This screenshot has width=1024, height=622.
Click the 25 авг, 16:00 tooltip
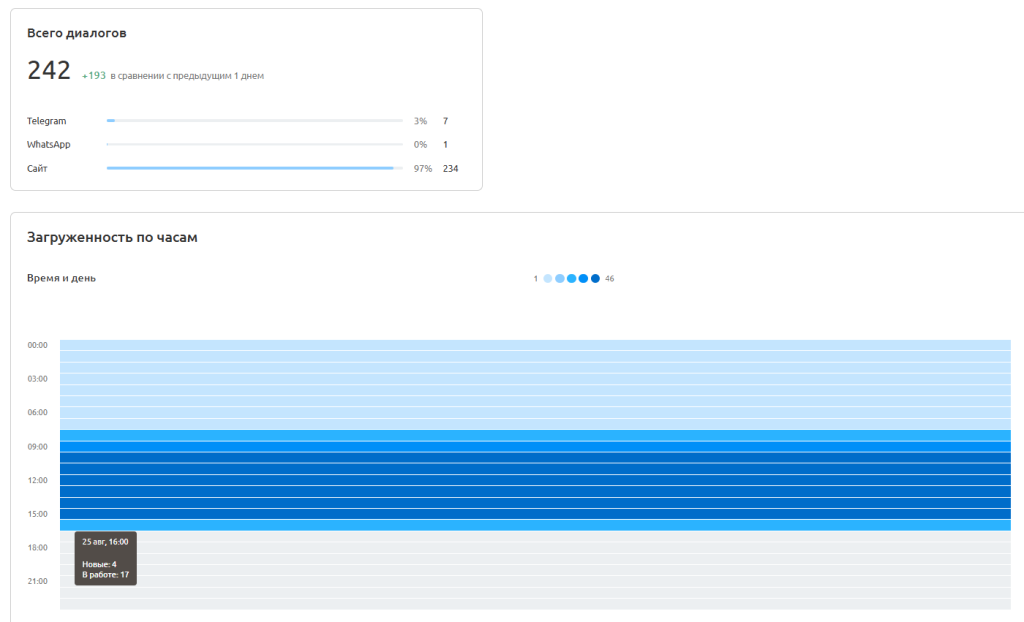[x=105, y=558]
